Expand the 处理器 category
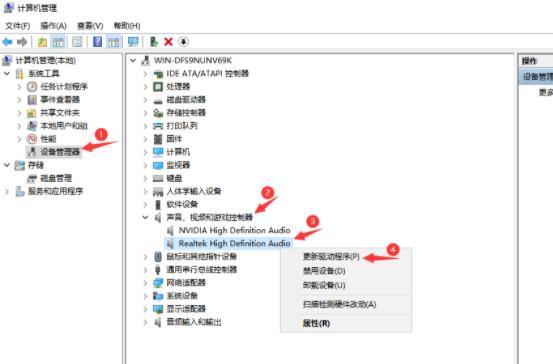Image resolution: width=553 pixels, height=364 pixels. tap(145, 86)
